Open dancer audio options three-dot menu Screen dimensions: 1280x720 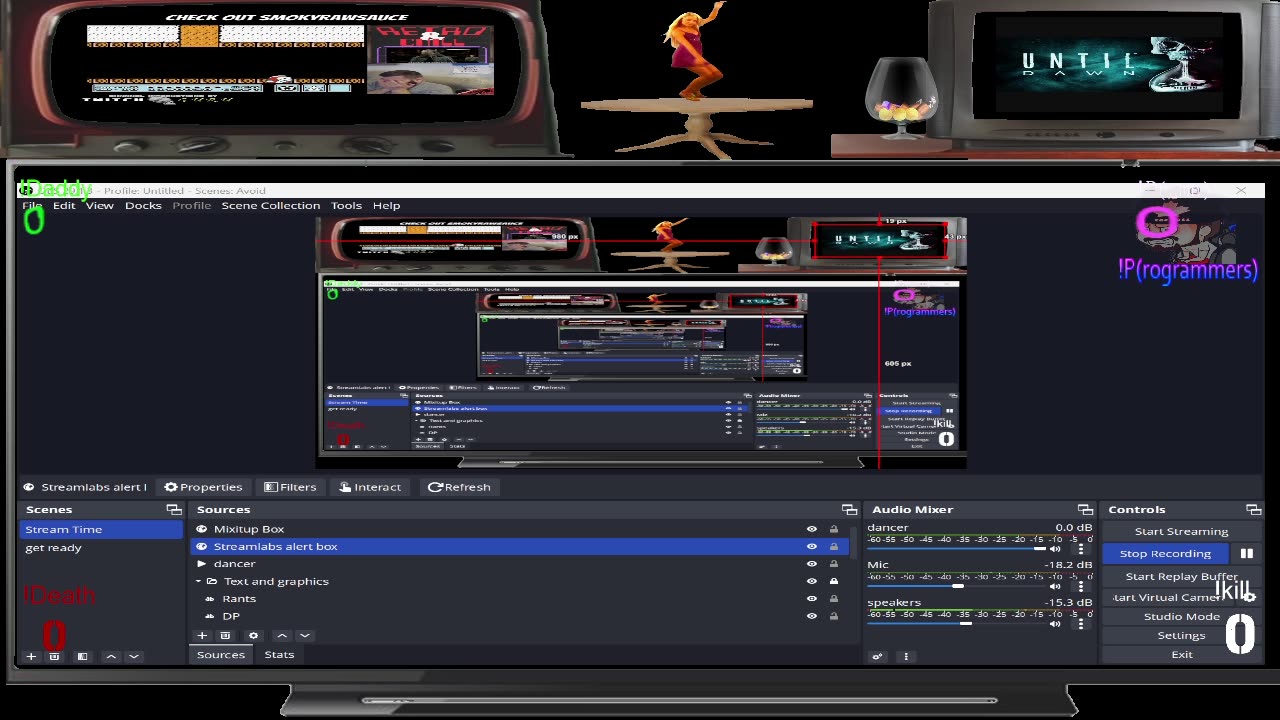click(x=1081, y=549)
